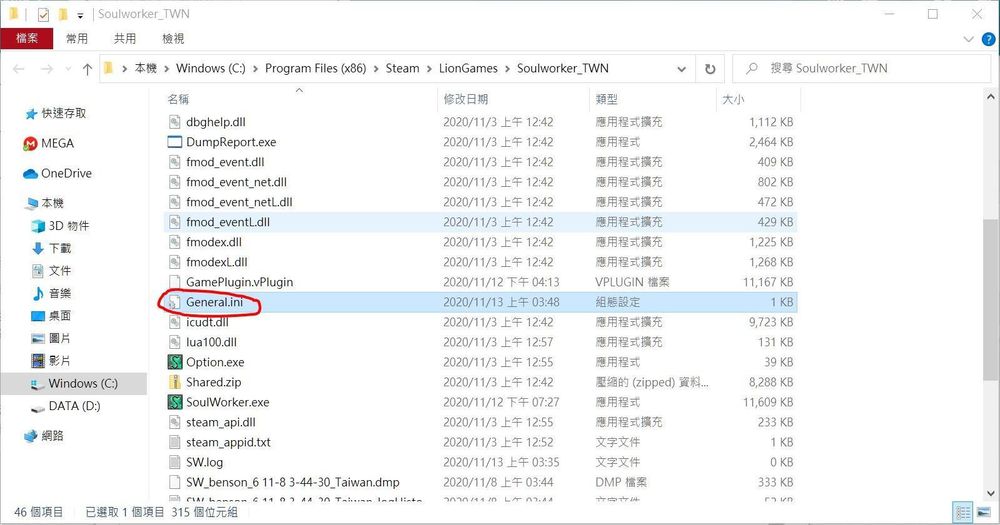Select the dbghelp.dll file icon
Viewport: 1000px width, 525px height.
point(174,122)
